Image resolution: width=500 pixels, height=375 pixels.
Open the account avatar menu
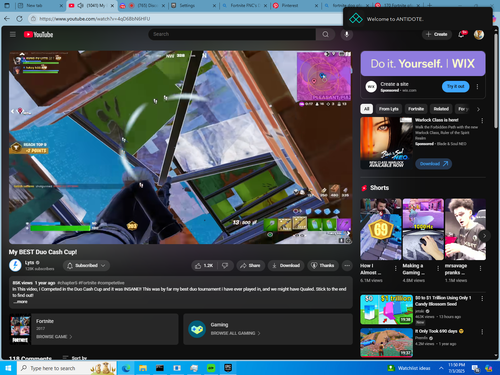pyautogui.click(x=479, y=34)
